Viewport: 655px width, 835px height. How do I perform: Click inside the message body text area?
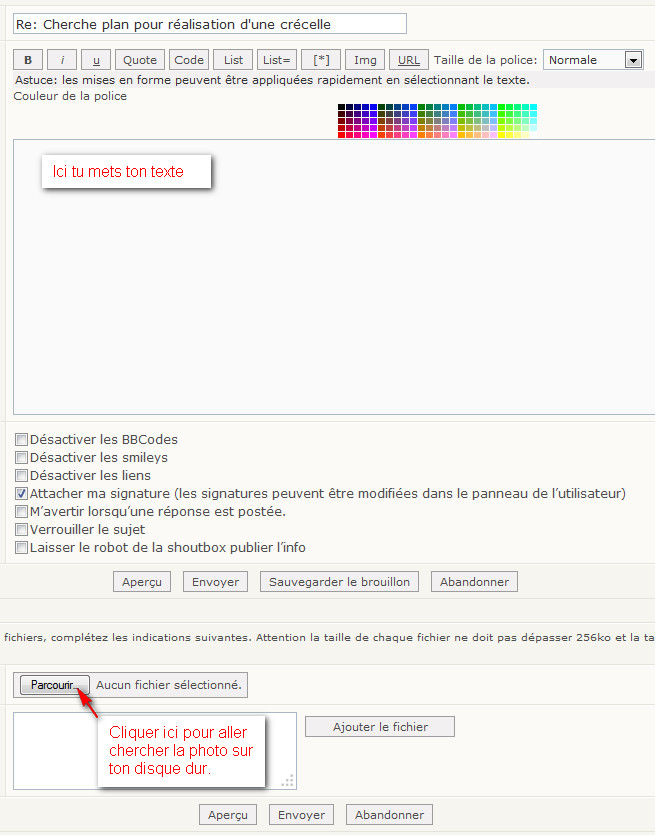(x=330, y=300)
